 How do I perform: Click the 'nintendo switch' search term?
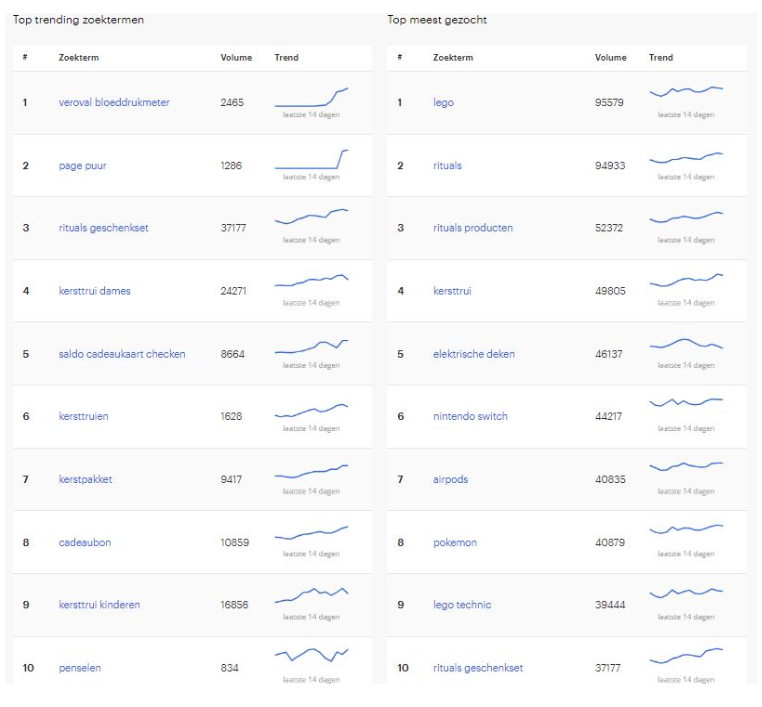[470, 416]
